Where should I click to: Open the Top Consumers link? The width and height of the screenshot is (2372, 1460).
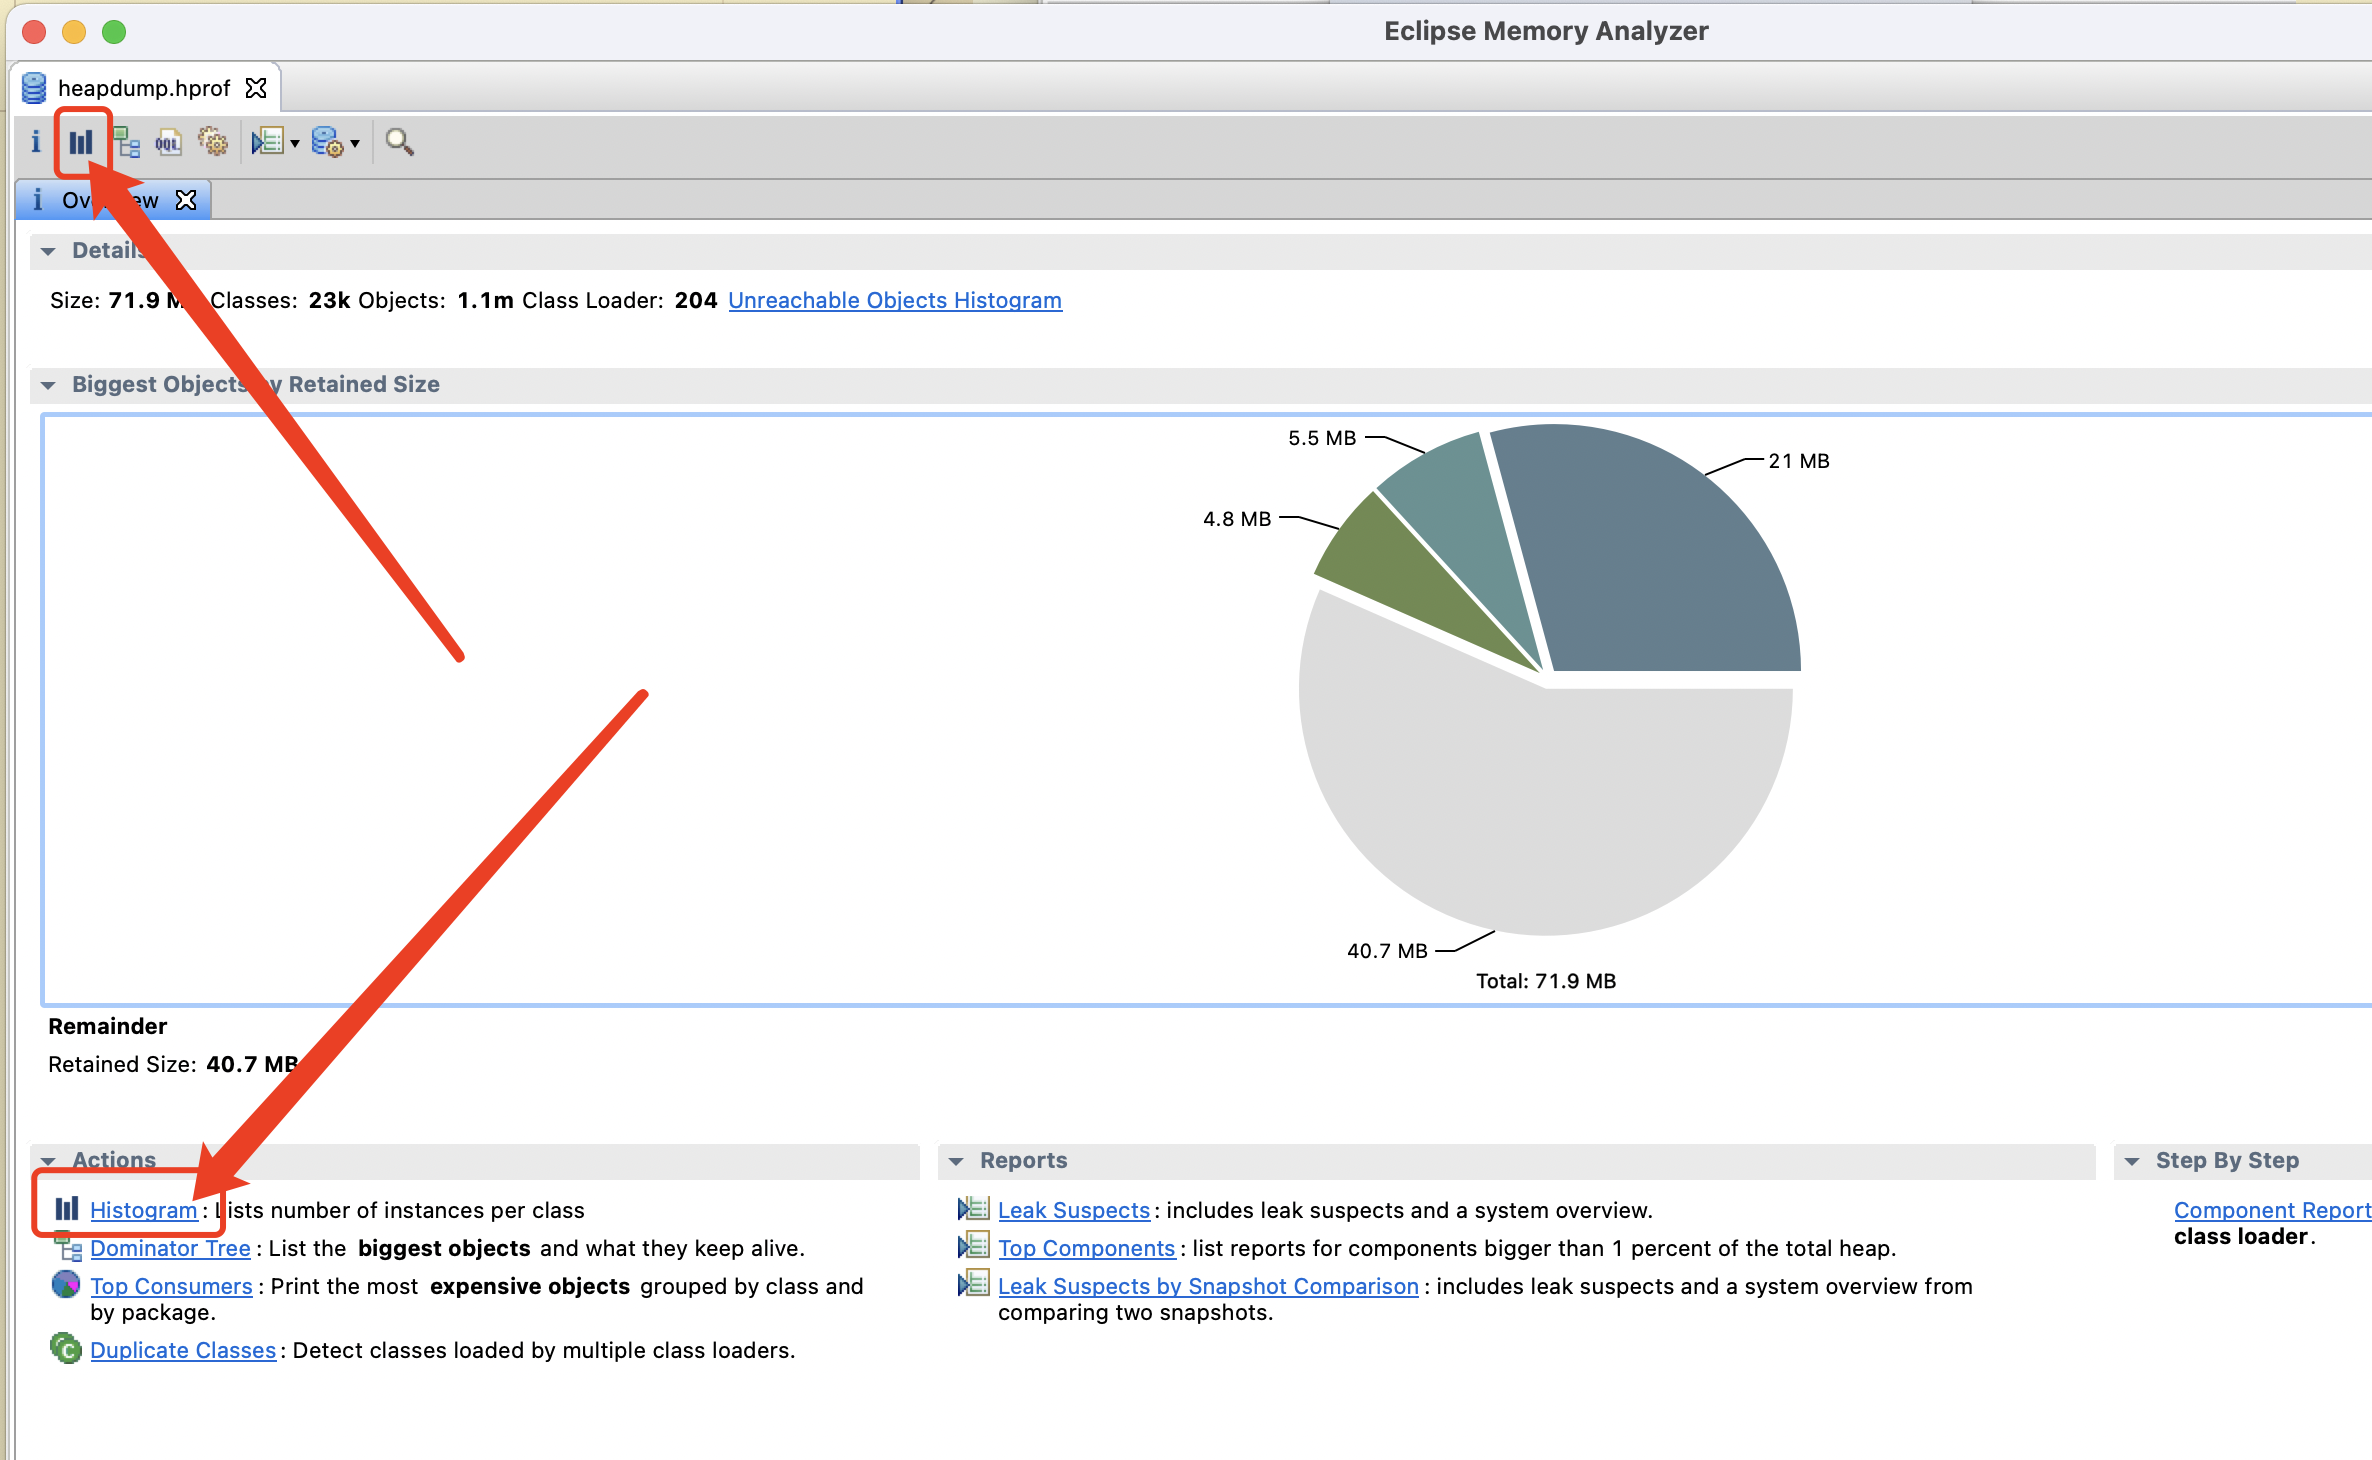pos(171,1286)
